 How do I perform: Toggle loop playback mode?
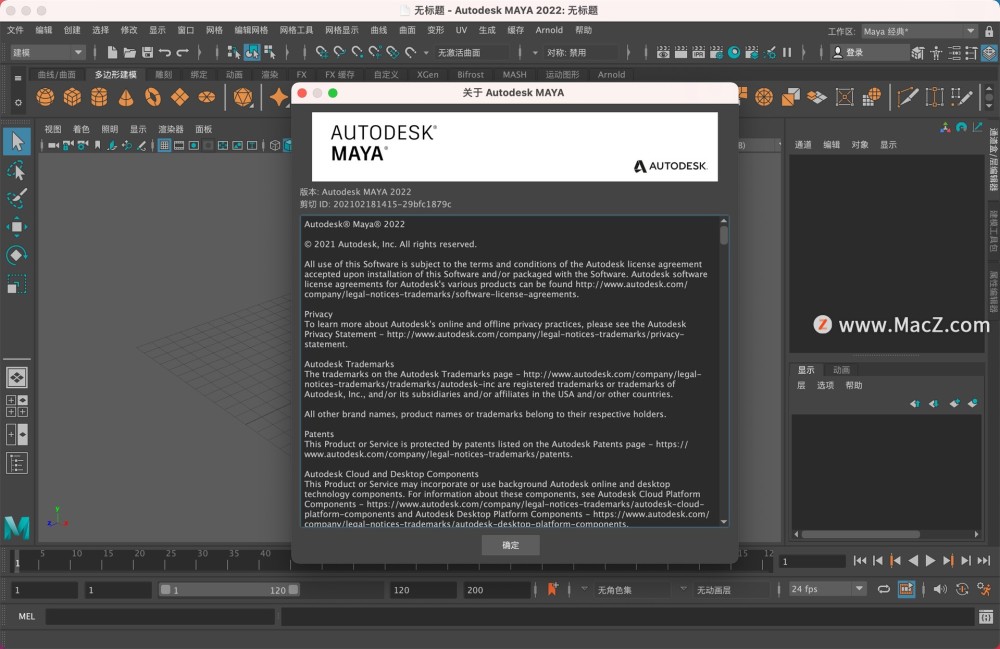883,589
